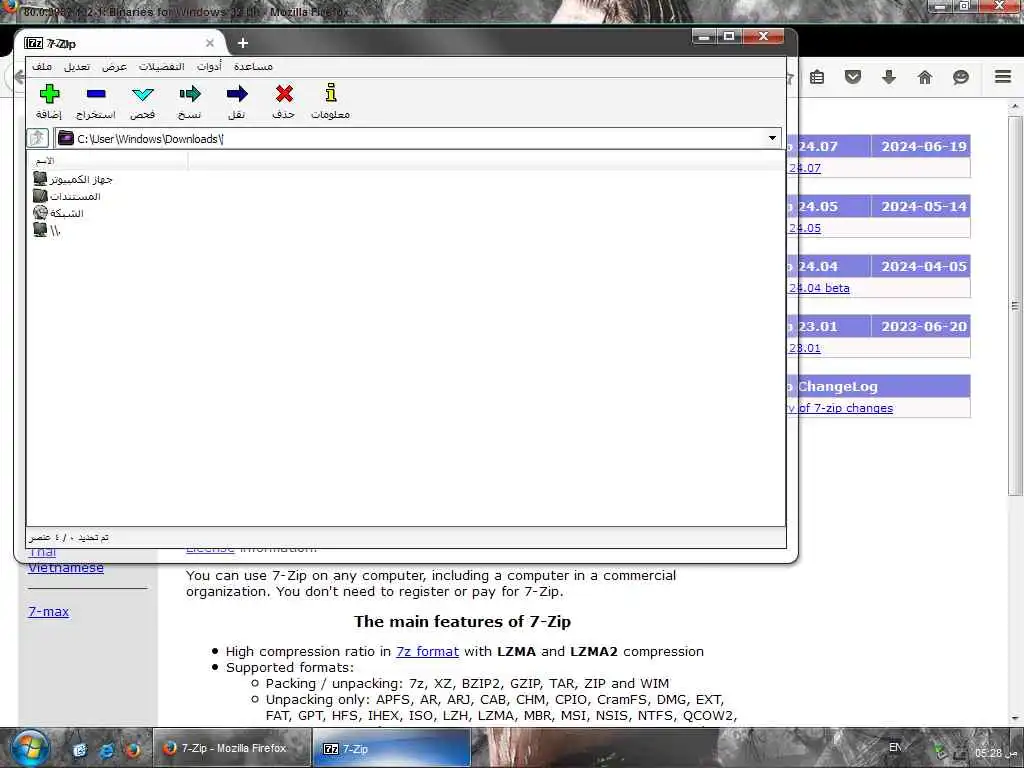Click the system tray clock
This screenshot has width=1024, height=768.
point(996,753)
